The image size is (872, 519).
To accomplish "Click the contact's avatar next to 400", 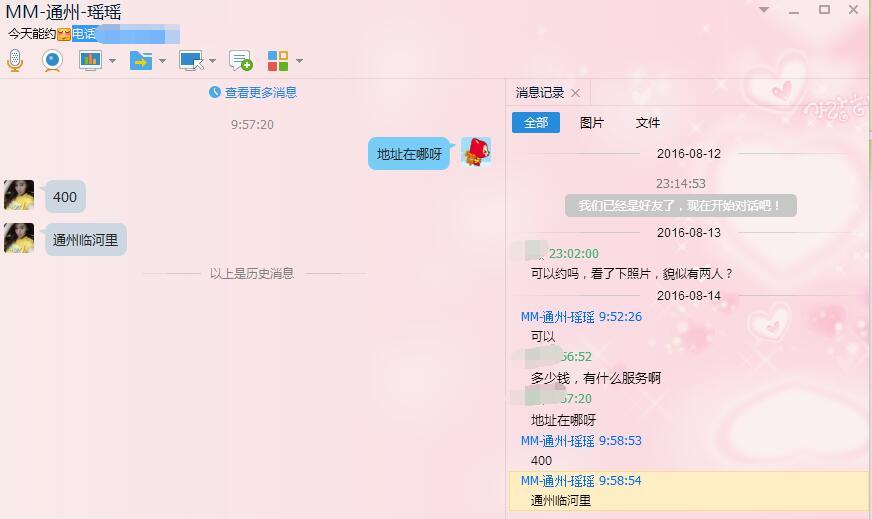I will [x=19, y=195].
